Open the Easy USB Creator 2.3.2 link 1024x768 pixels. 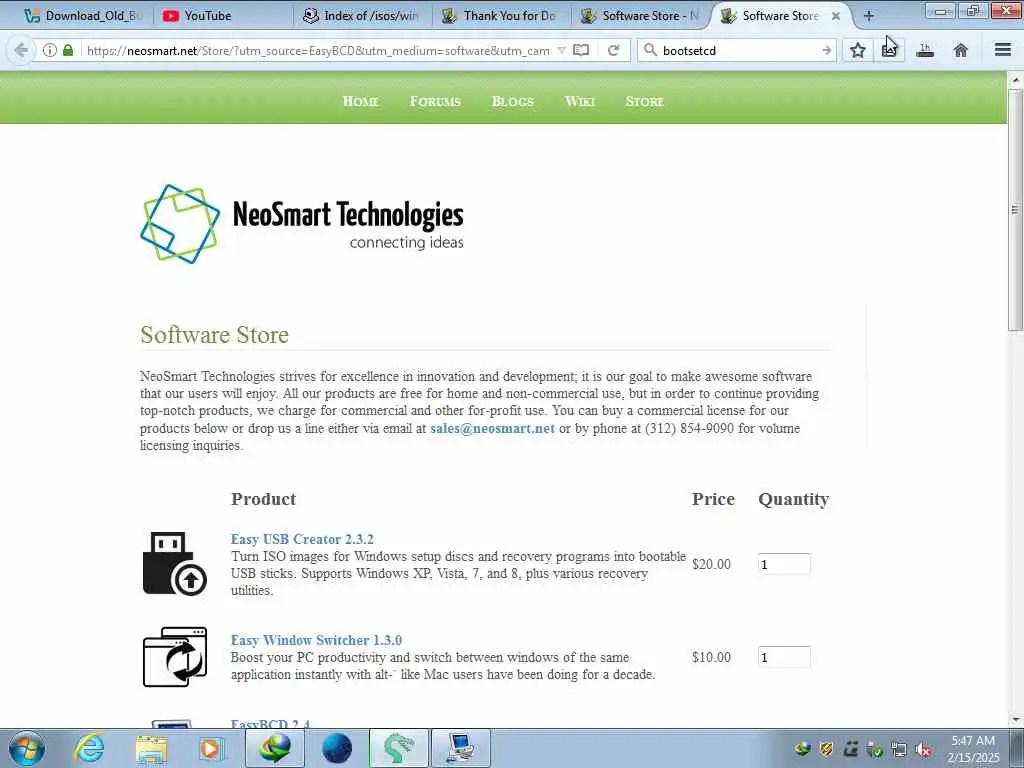point(302,539)
